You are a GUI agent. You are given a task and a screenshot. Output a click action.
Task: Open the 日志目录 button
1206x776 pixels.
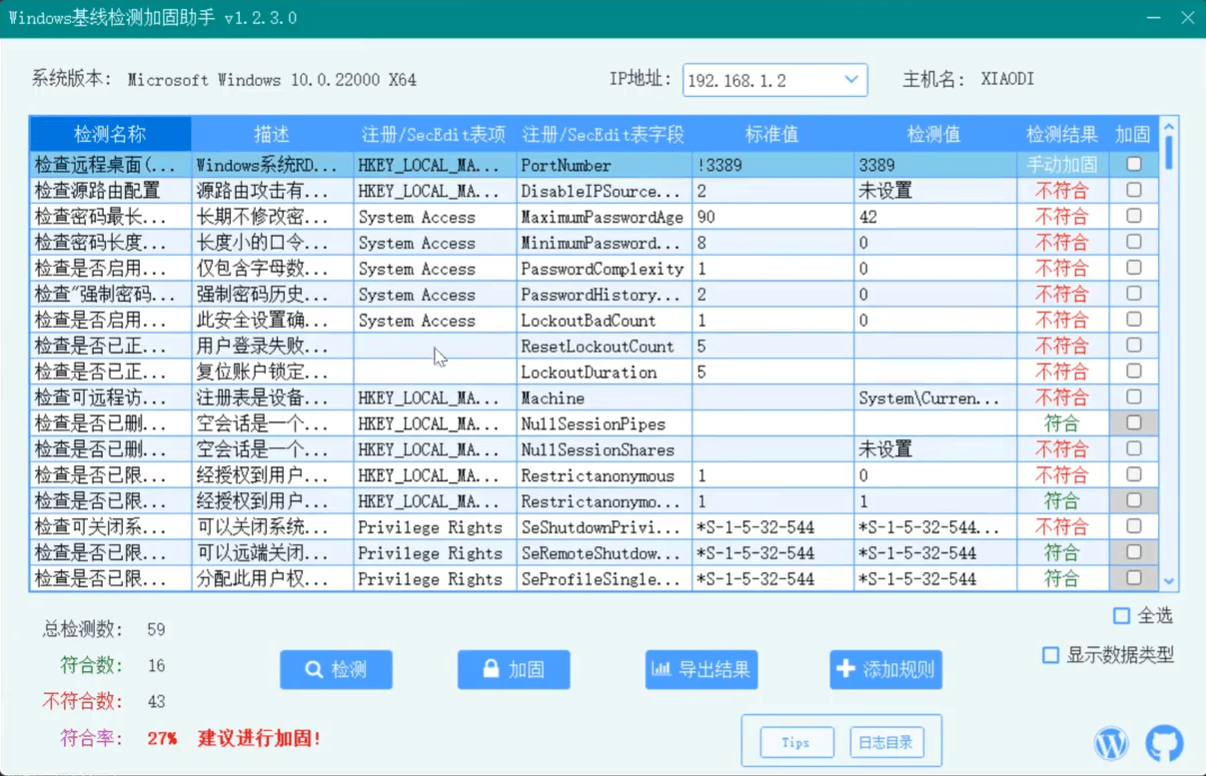point(886,742)
